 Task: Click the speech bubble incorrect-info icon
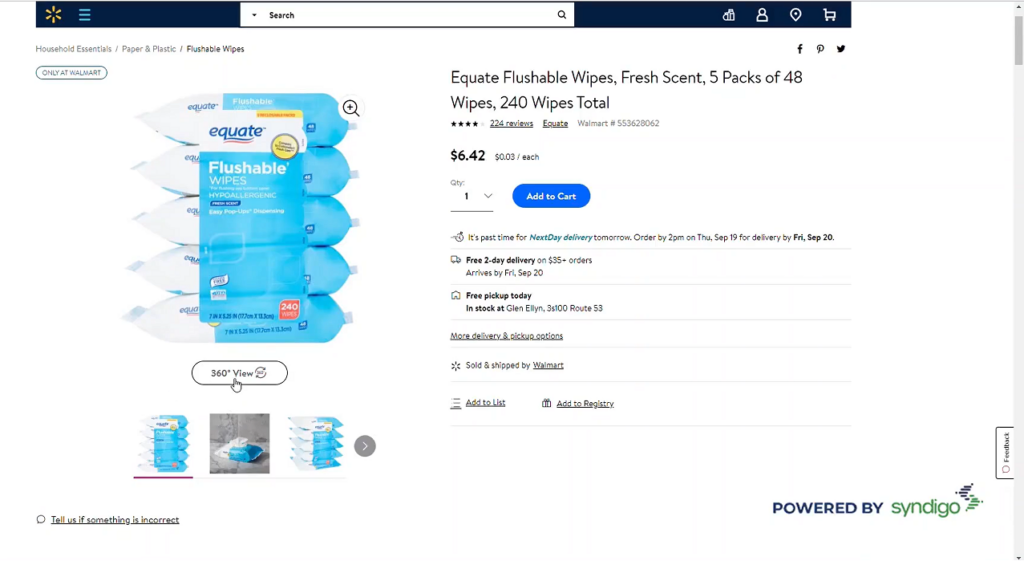coord(41,520)
